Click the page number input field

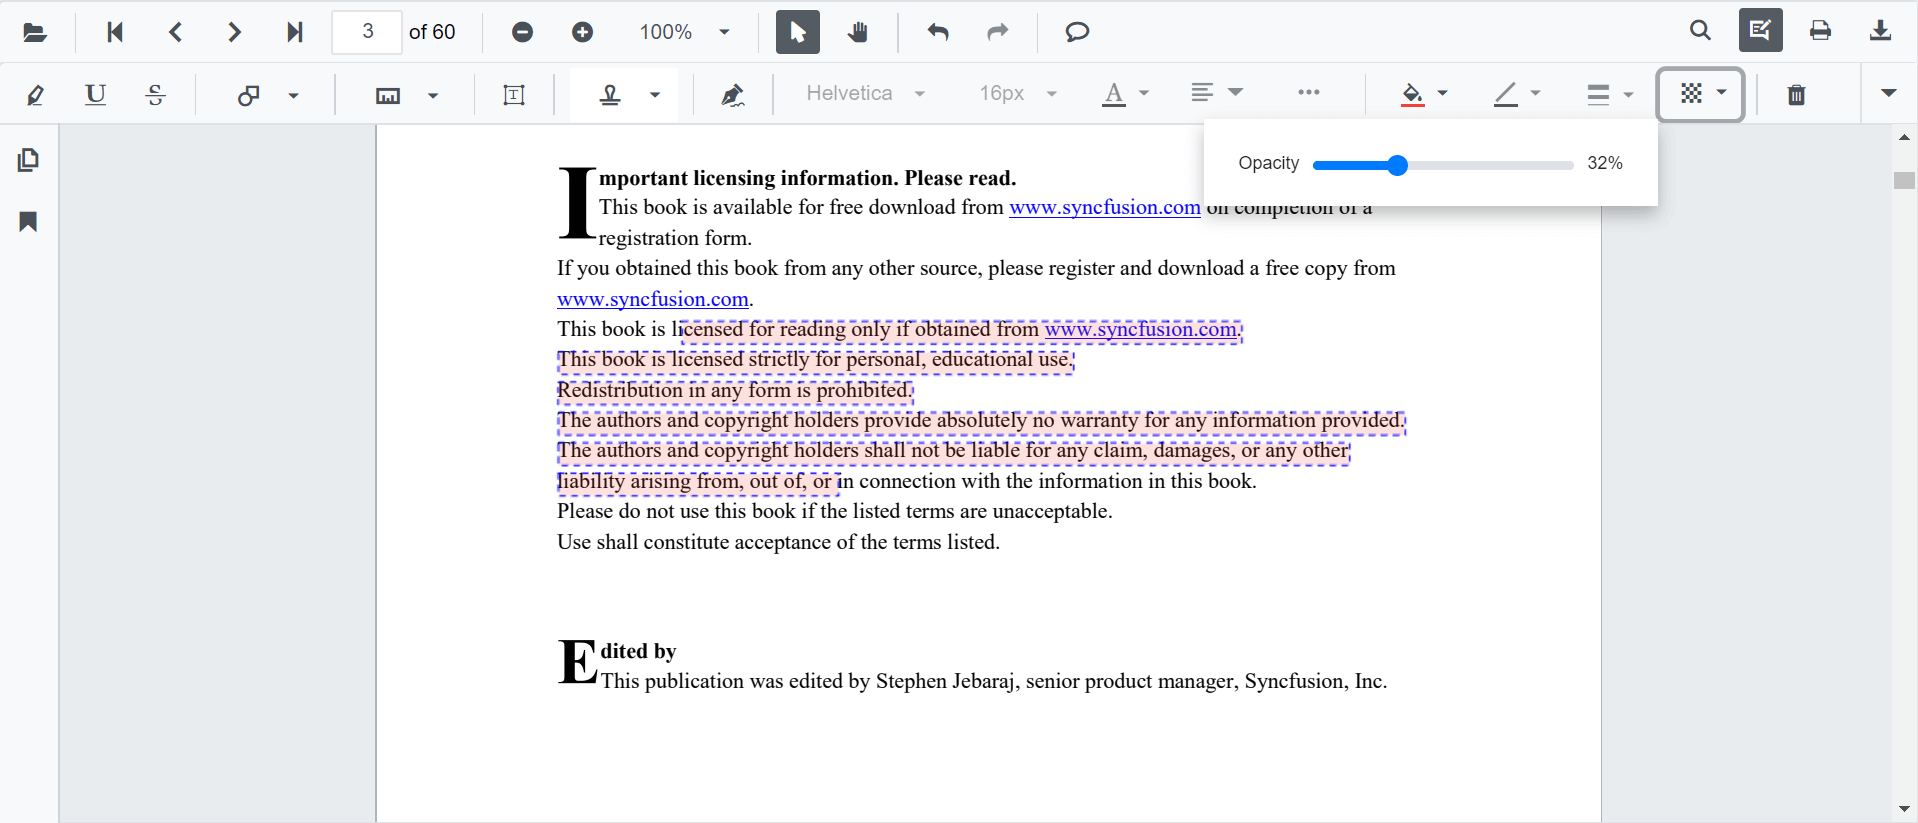point(367,32)
